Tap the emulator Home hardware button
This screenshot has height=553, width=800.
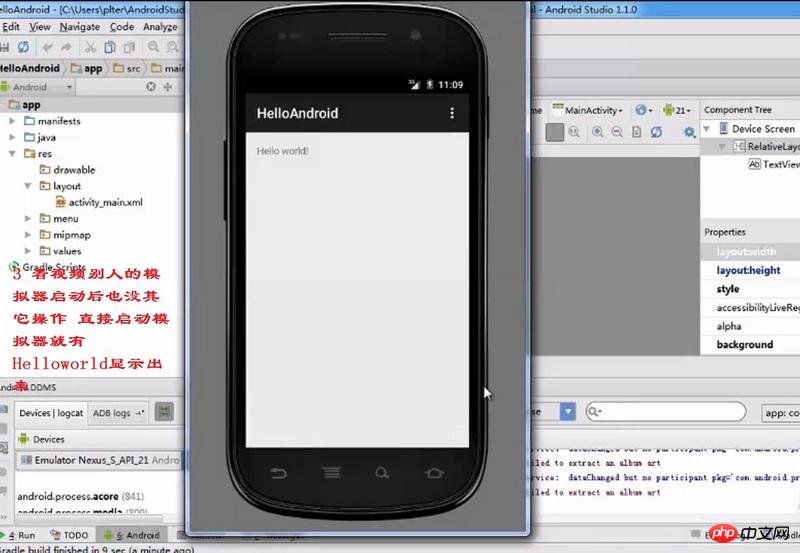(x=434, y=473)
